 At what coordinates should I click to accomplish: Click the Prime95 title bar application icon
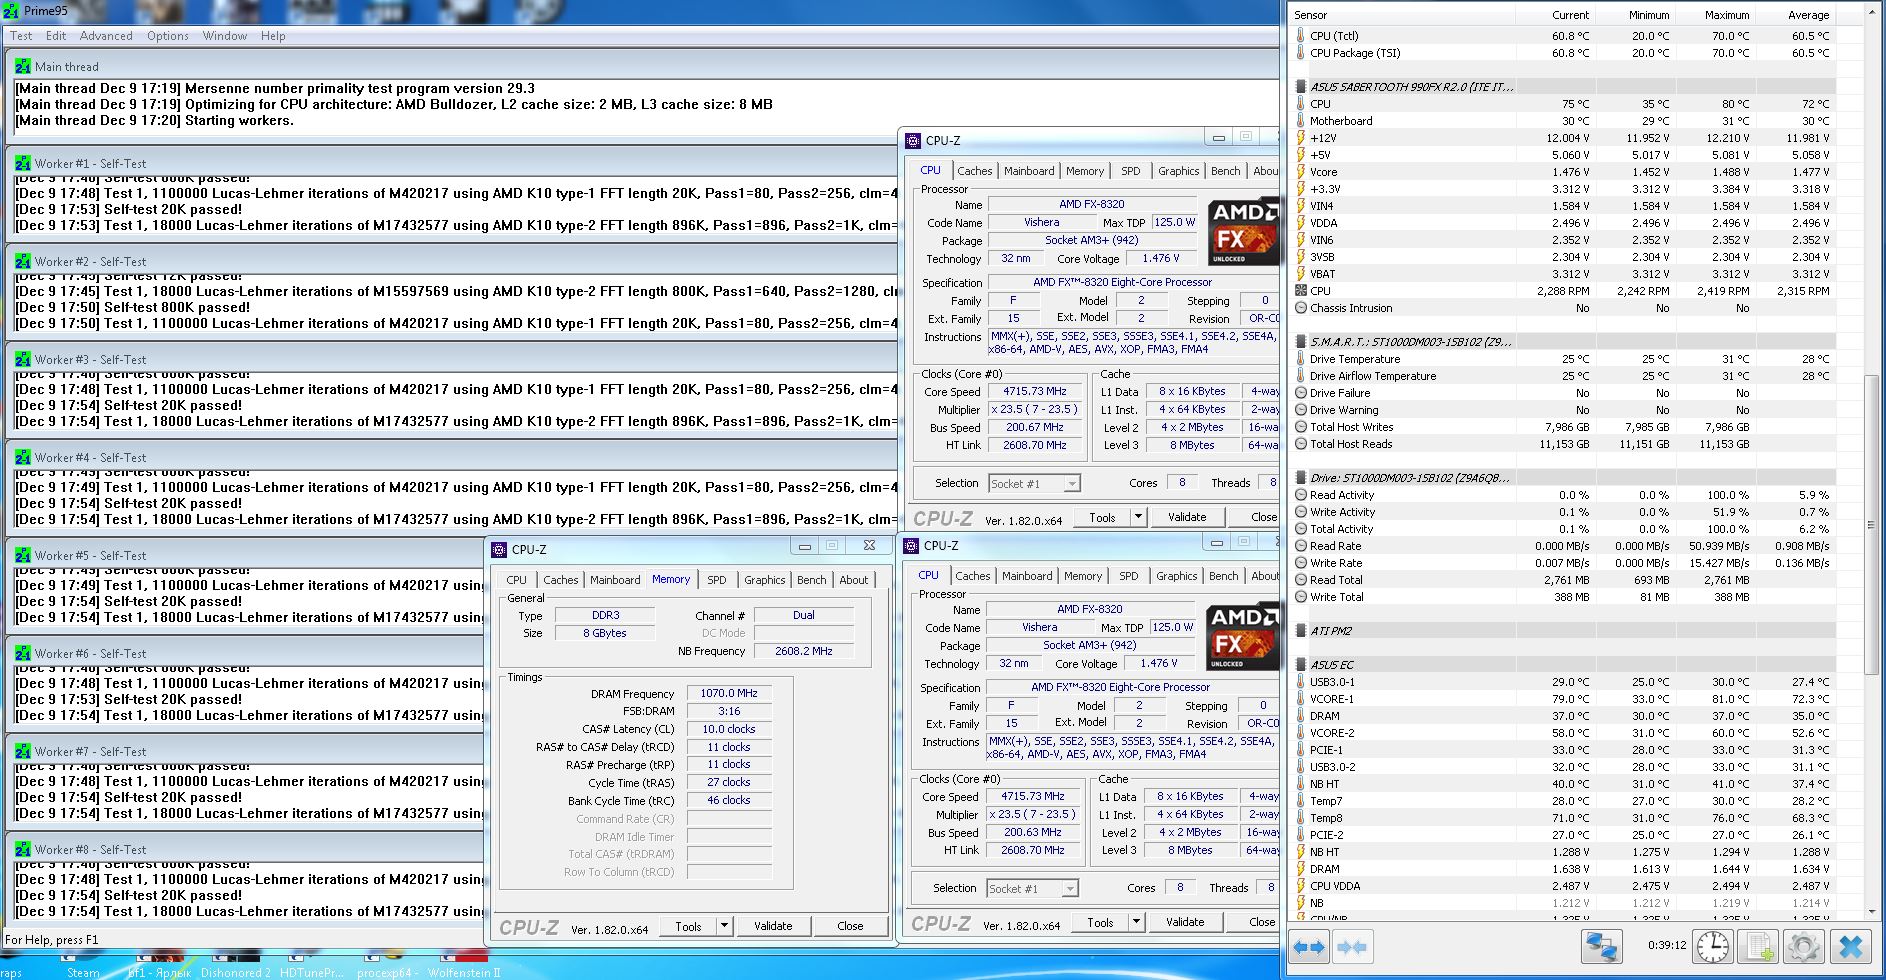[x=11, y=10]
